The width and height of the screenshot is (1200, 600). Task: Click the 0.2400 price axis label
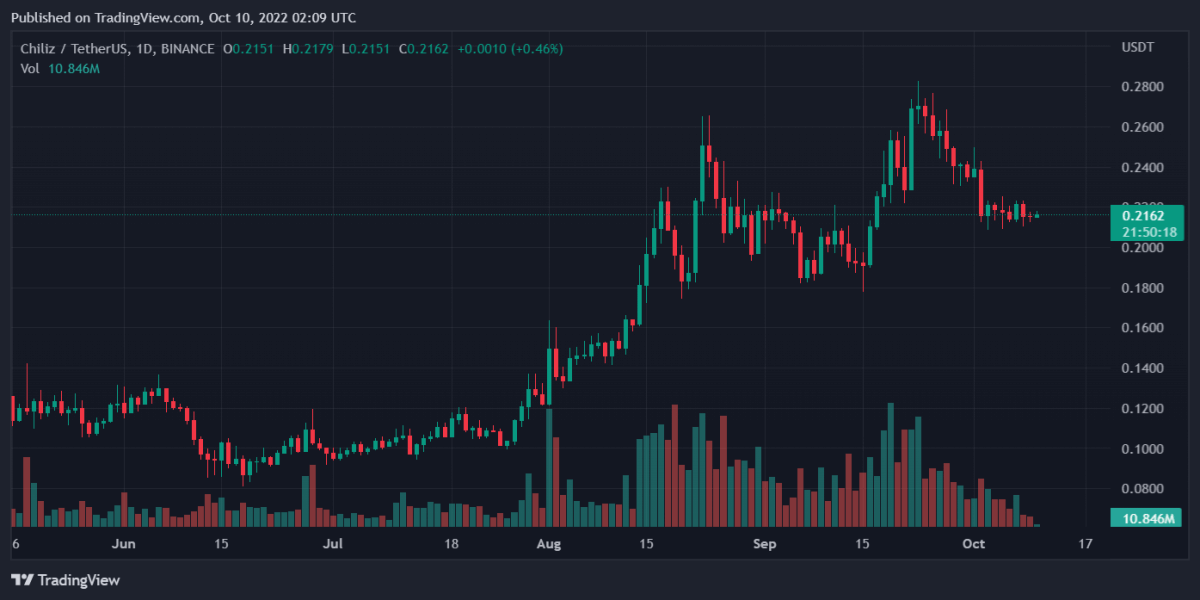click(x=1141, y=167)
